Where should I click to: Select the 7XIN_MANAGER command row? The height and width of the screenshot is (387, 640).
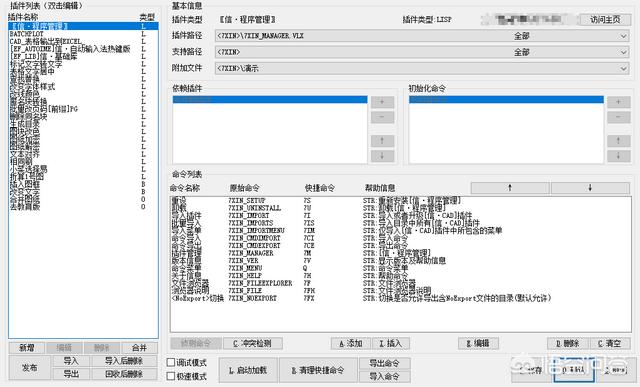(400, 253)
